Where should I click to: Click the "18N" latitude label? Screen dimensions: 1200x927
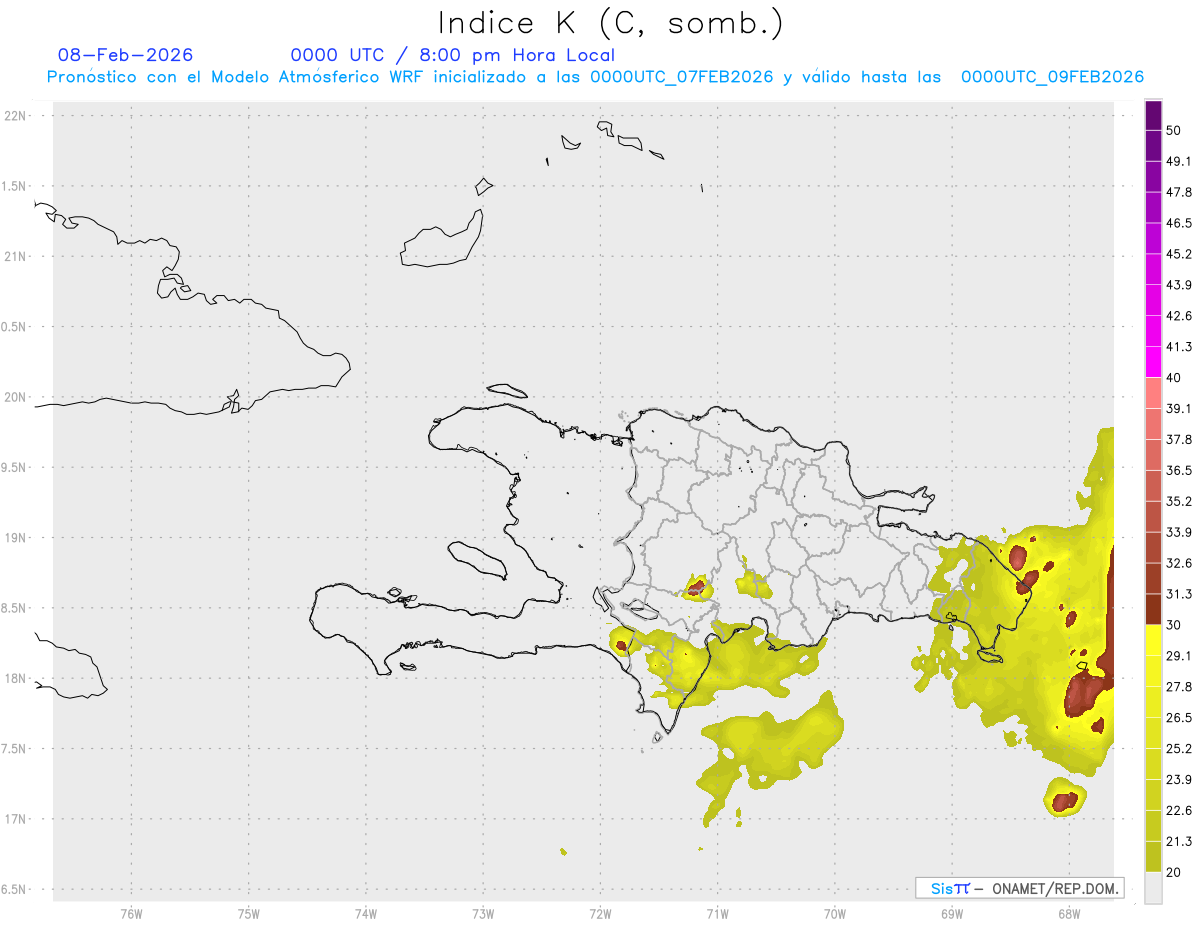coord(16,678)
